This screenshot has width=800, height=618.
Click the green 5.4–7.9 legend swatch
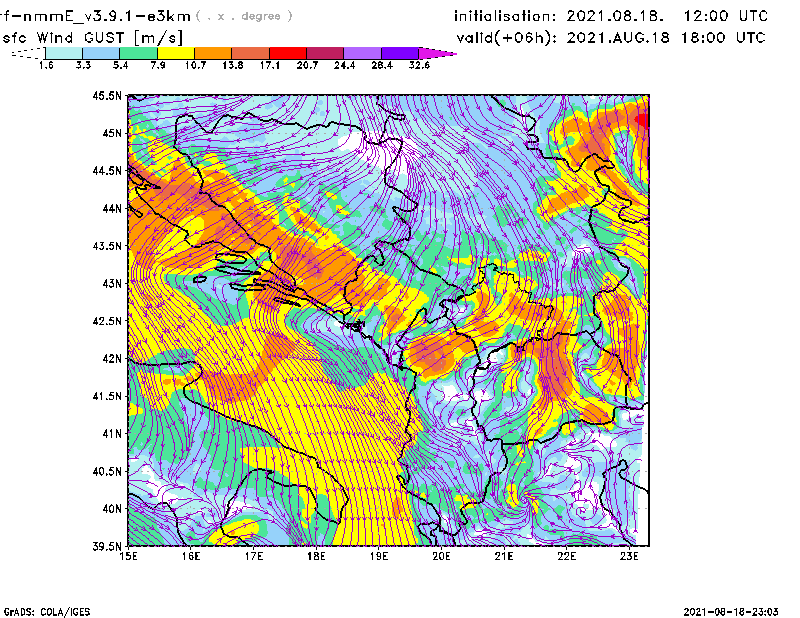coord(138,52)
